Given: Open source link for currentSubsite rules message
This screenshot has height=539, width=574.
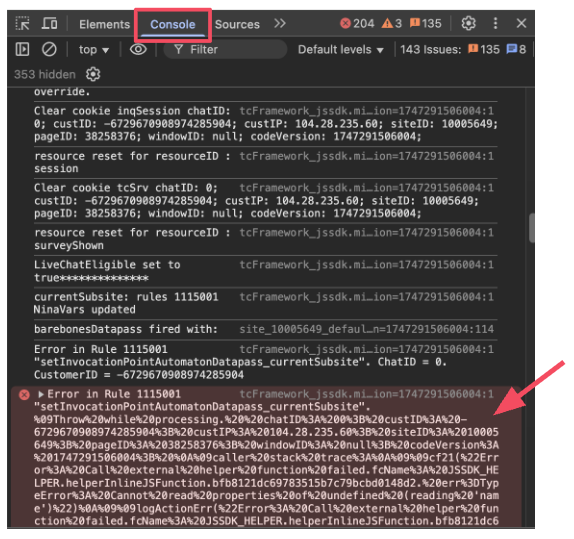Looking at the screenshot, I should (366, 297).
